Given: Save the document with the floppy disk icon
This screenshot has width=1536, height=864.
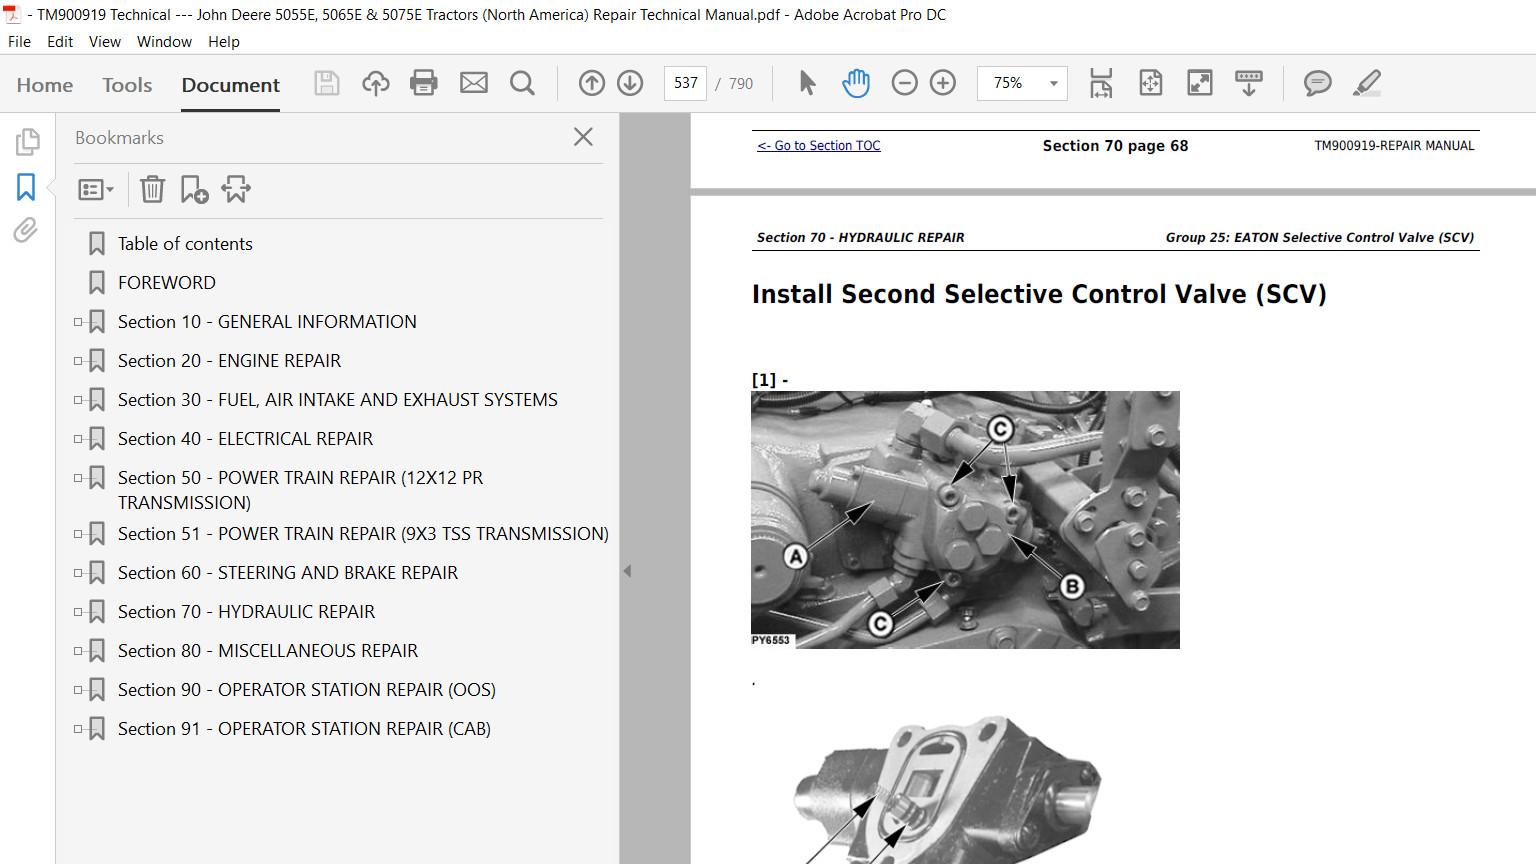Looking at the screenshot, I should click(327, 83).
